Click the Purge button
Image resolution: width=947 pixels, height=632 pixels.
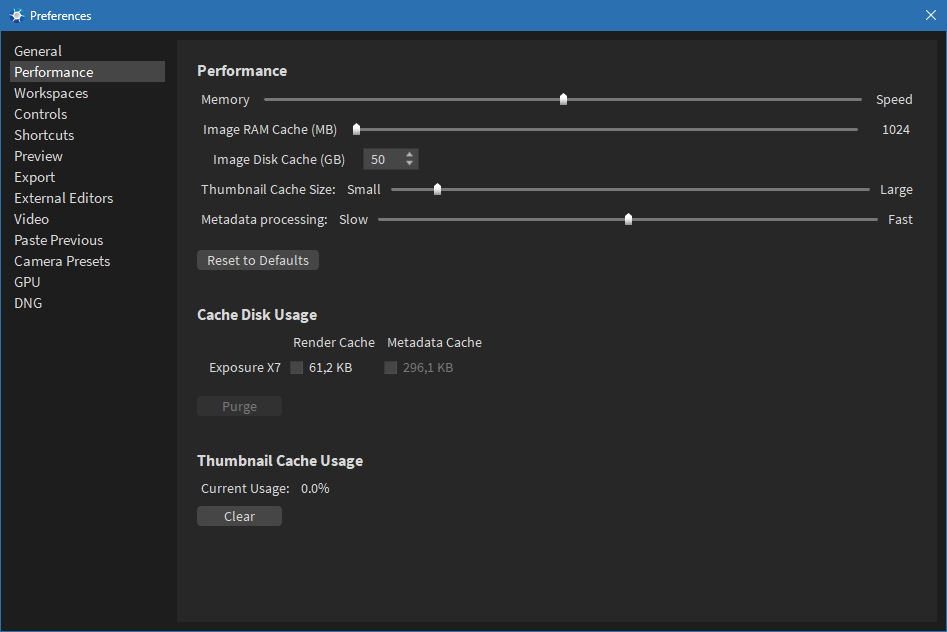coord(239,406)
